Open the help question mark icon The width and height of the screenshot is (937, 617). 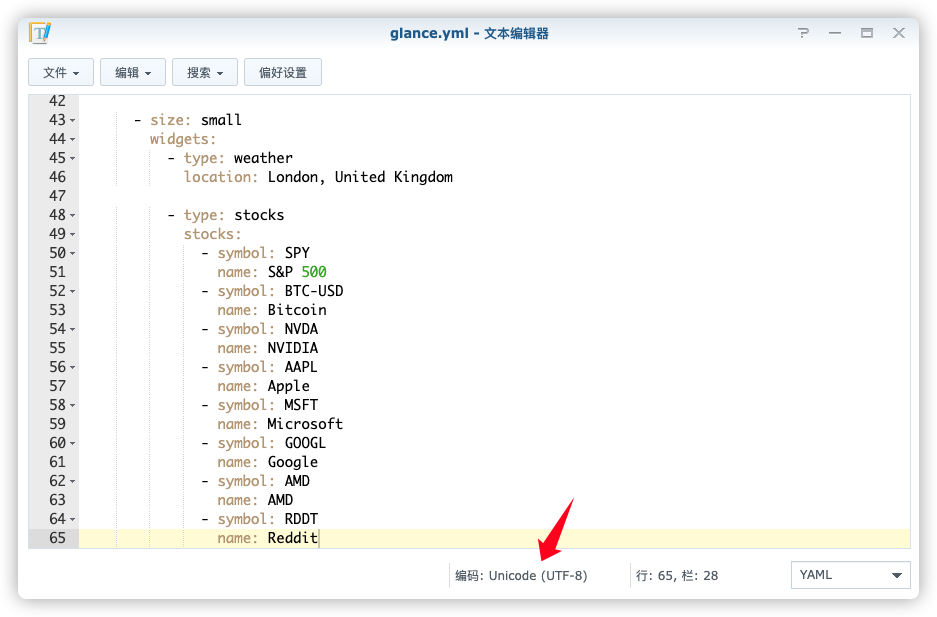tap(803, 33)
